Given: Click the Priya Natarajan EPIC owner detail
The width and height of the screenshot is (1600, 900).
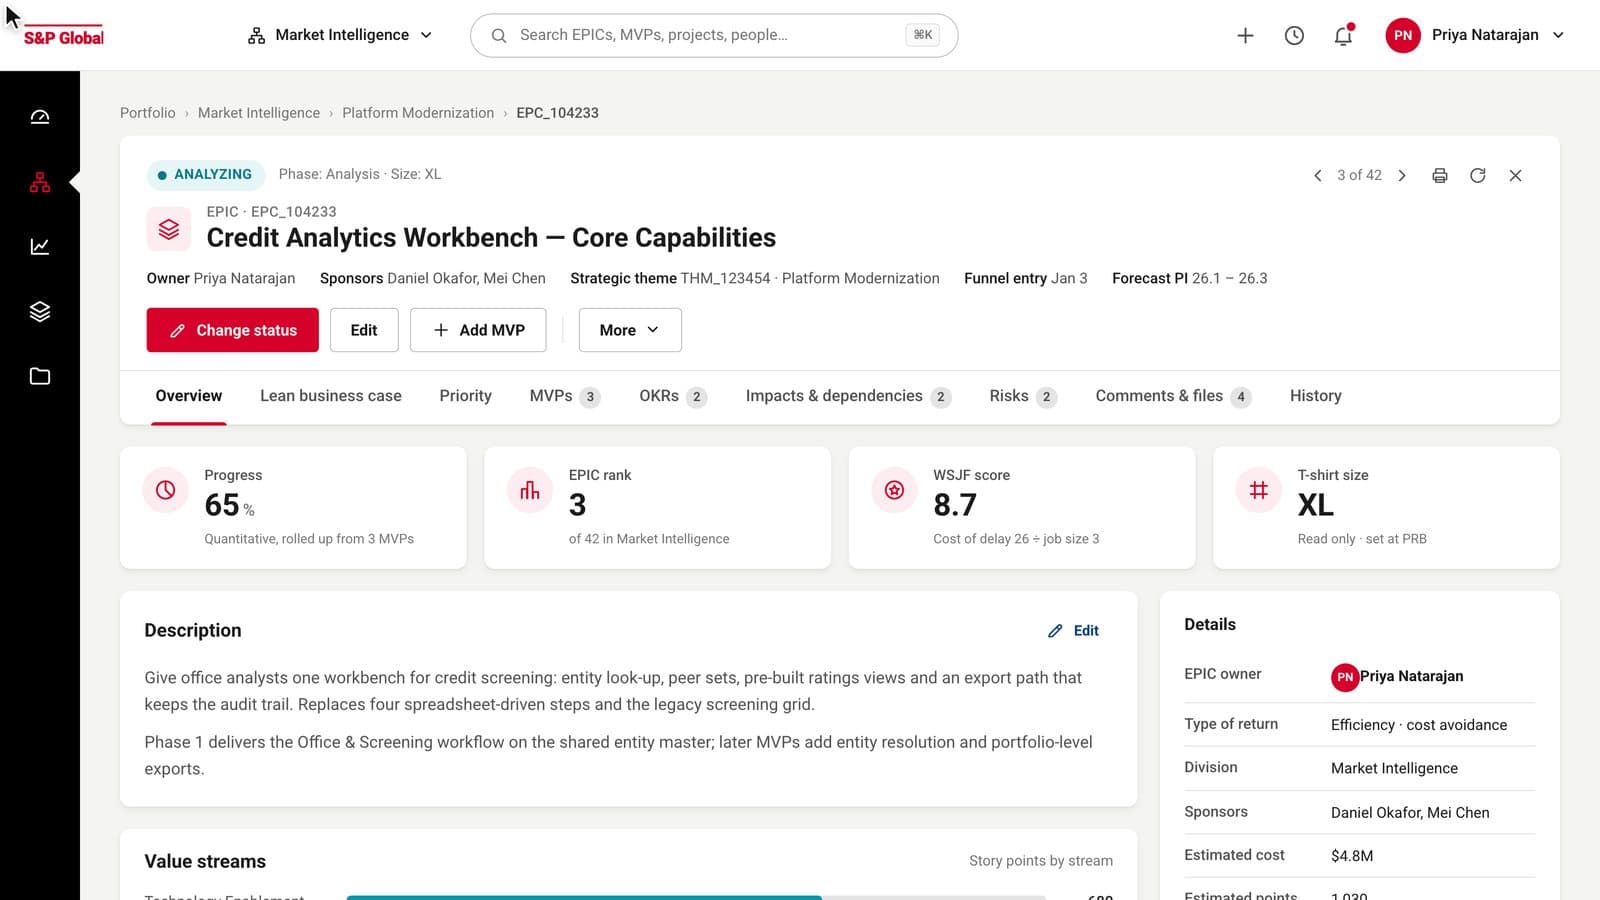Looking at the screenshot, I should [x=1398, y=677].
